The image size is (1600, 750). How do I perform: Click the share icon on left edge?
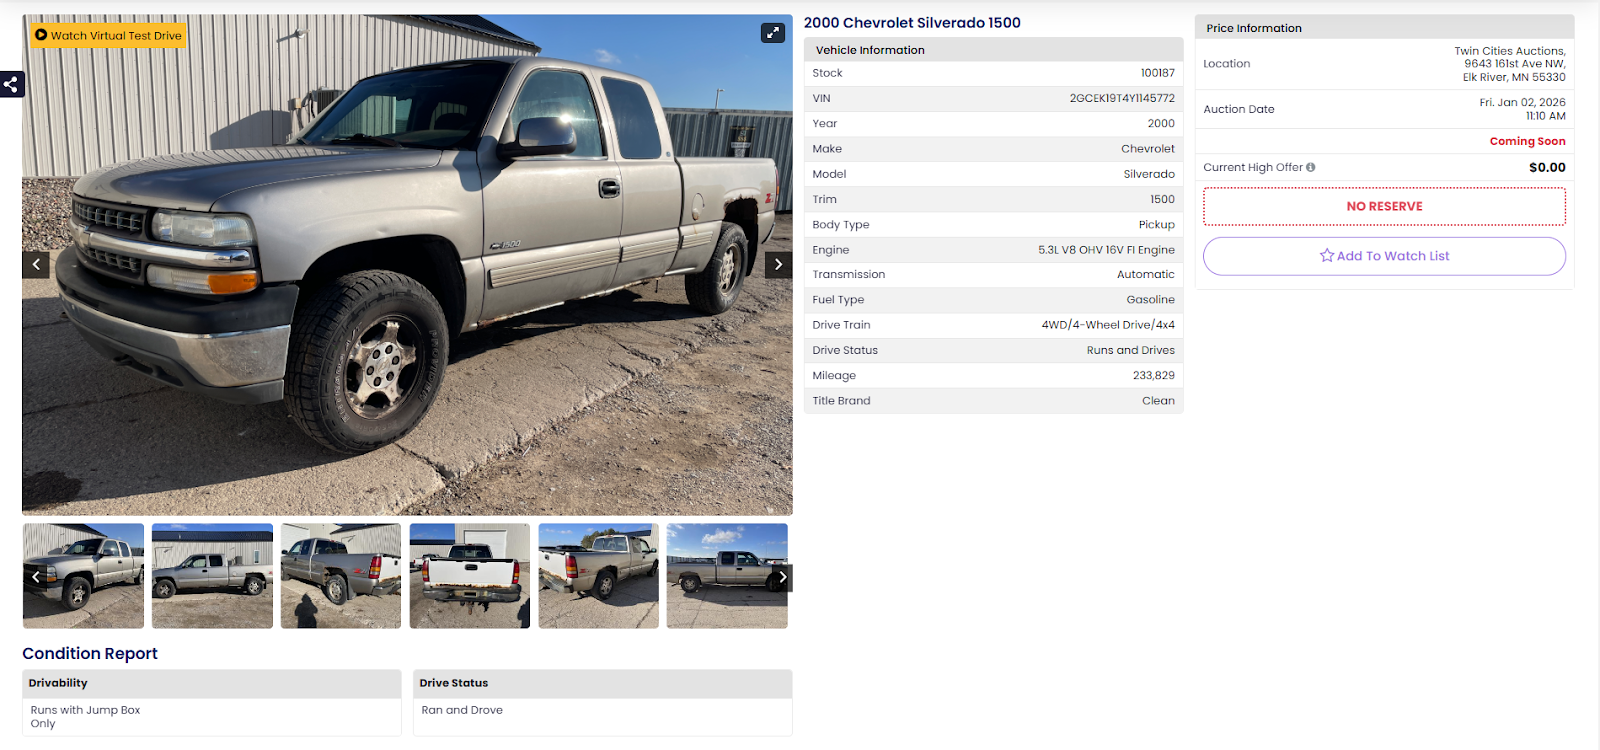pos(11,84)
